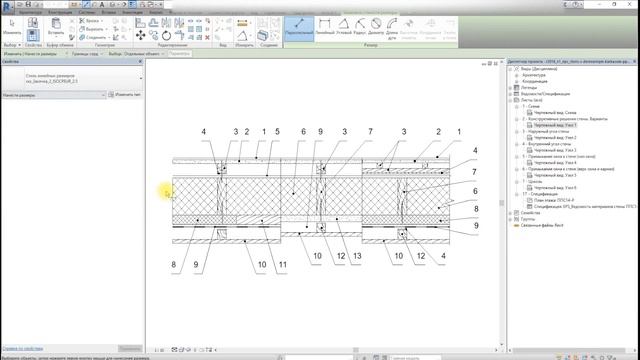The height and width of the screenshot is (360, 640).
Task: Click label number 11 in the drawing
Action: pyautogui.click(x=283, y=264)
